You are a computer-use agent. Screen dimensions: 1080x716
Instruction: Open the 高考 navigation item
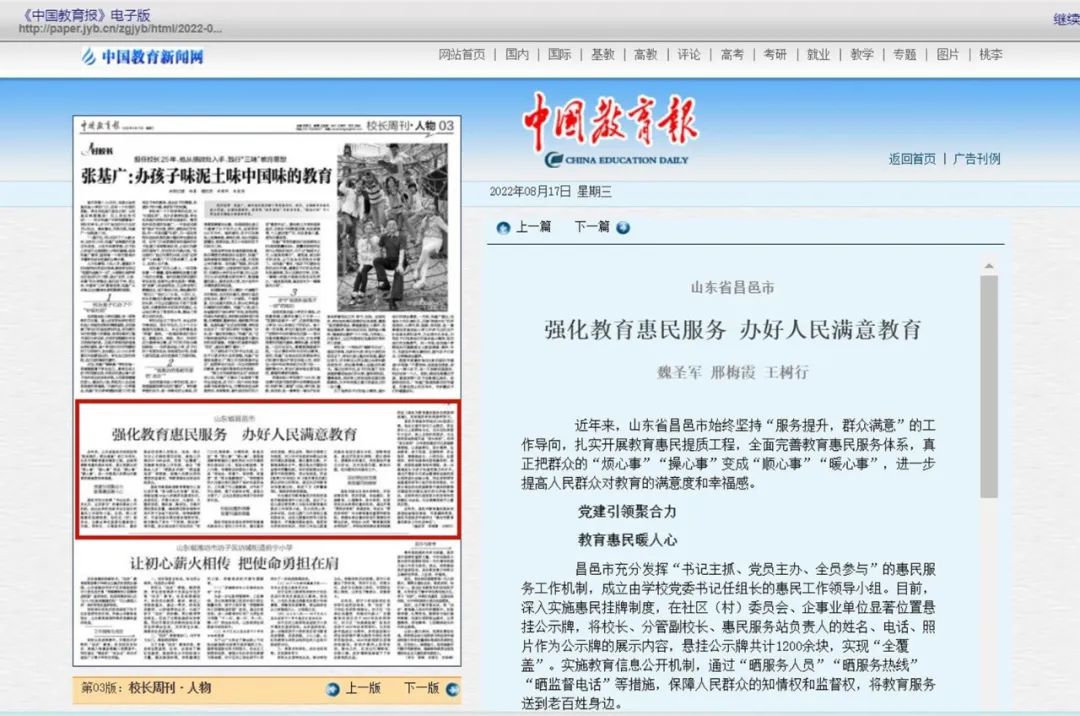[732, 55]
